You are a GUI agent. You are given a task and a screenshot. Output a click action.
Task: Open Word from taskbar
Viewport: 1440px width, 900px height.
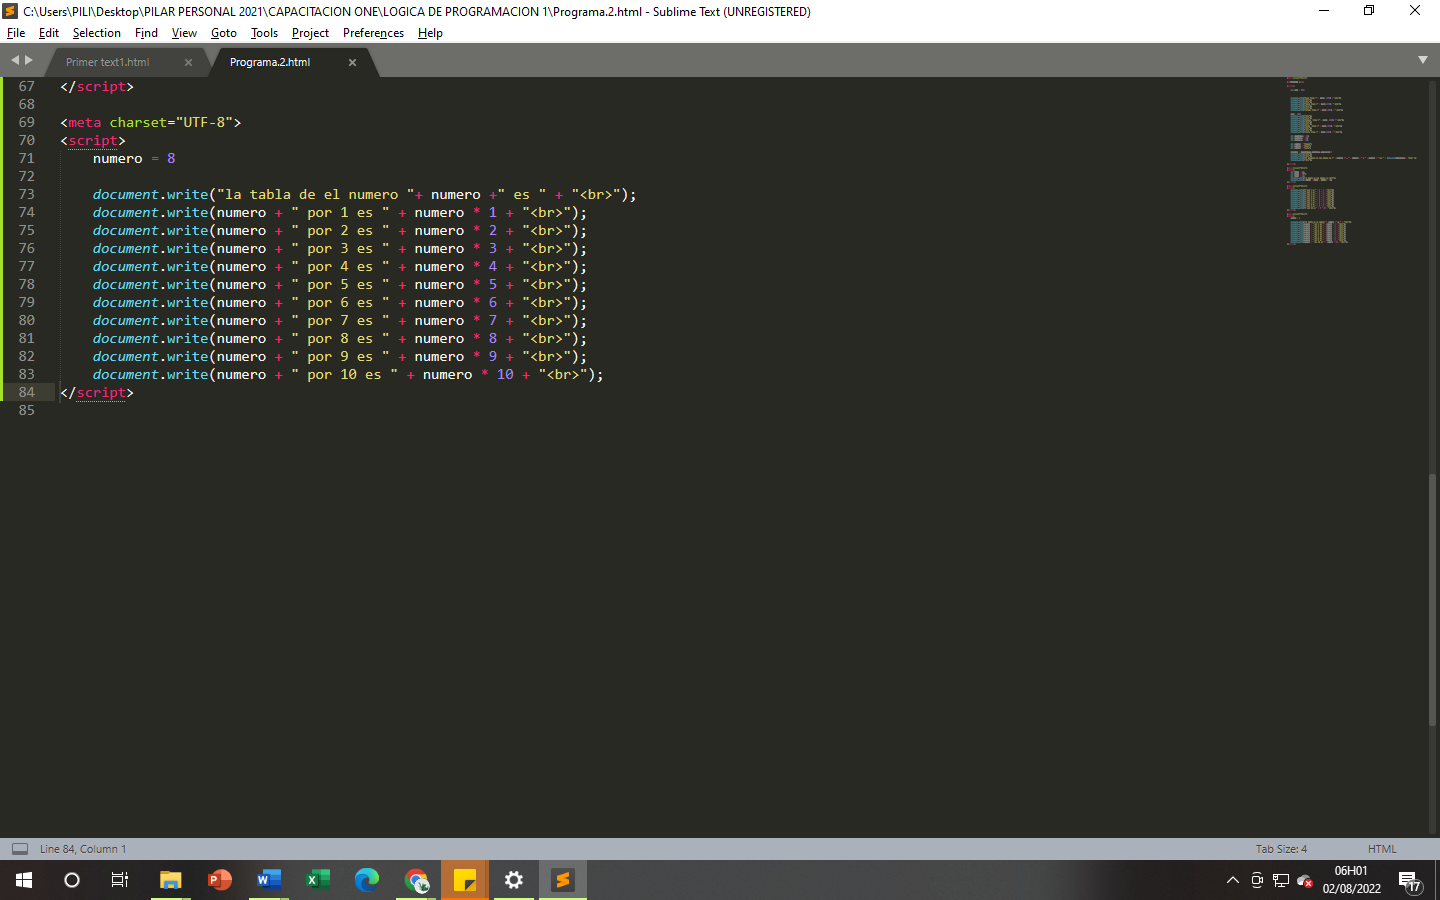[x=269, y=880]
